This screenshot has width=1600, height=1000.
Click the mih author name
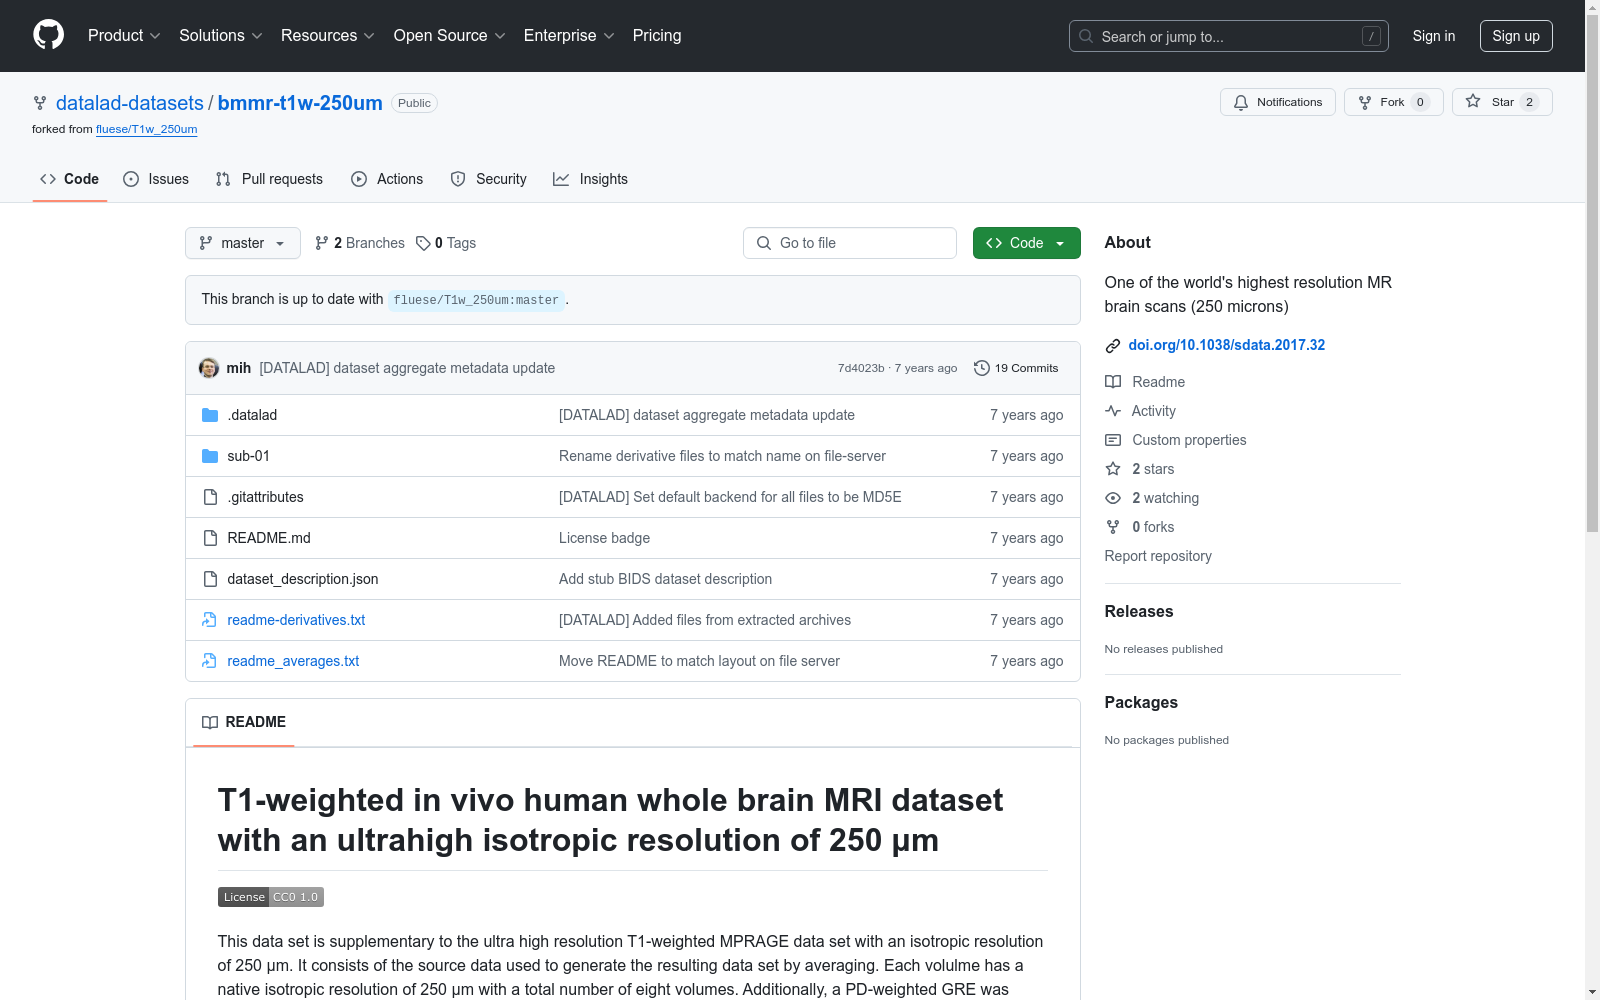tap(239, 368)
